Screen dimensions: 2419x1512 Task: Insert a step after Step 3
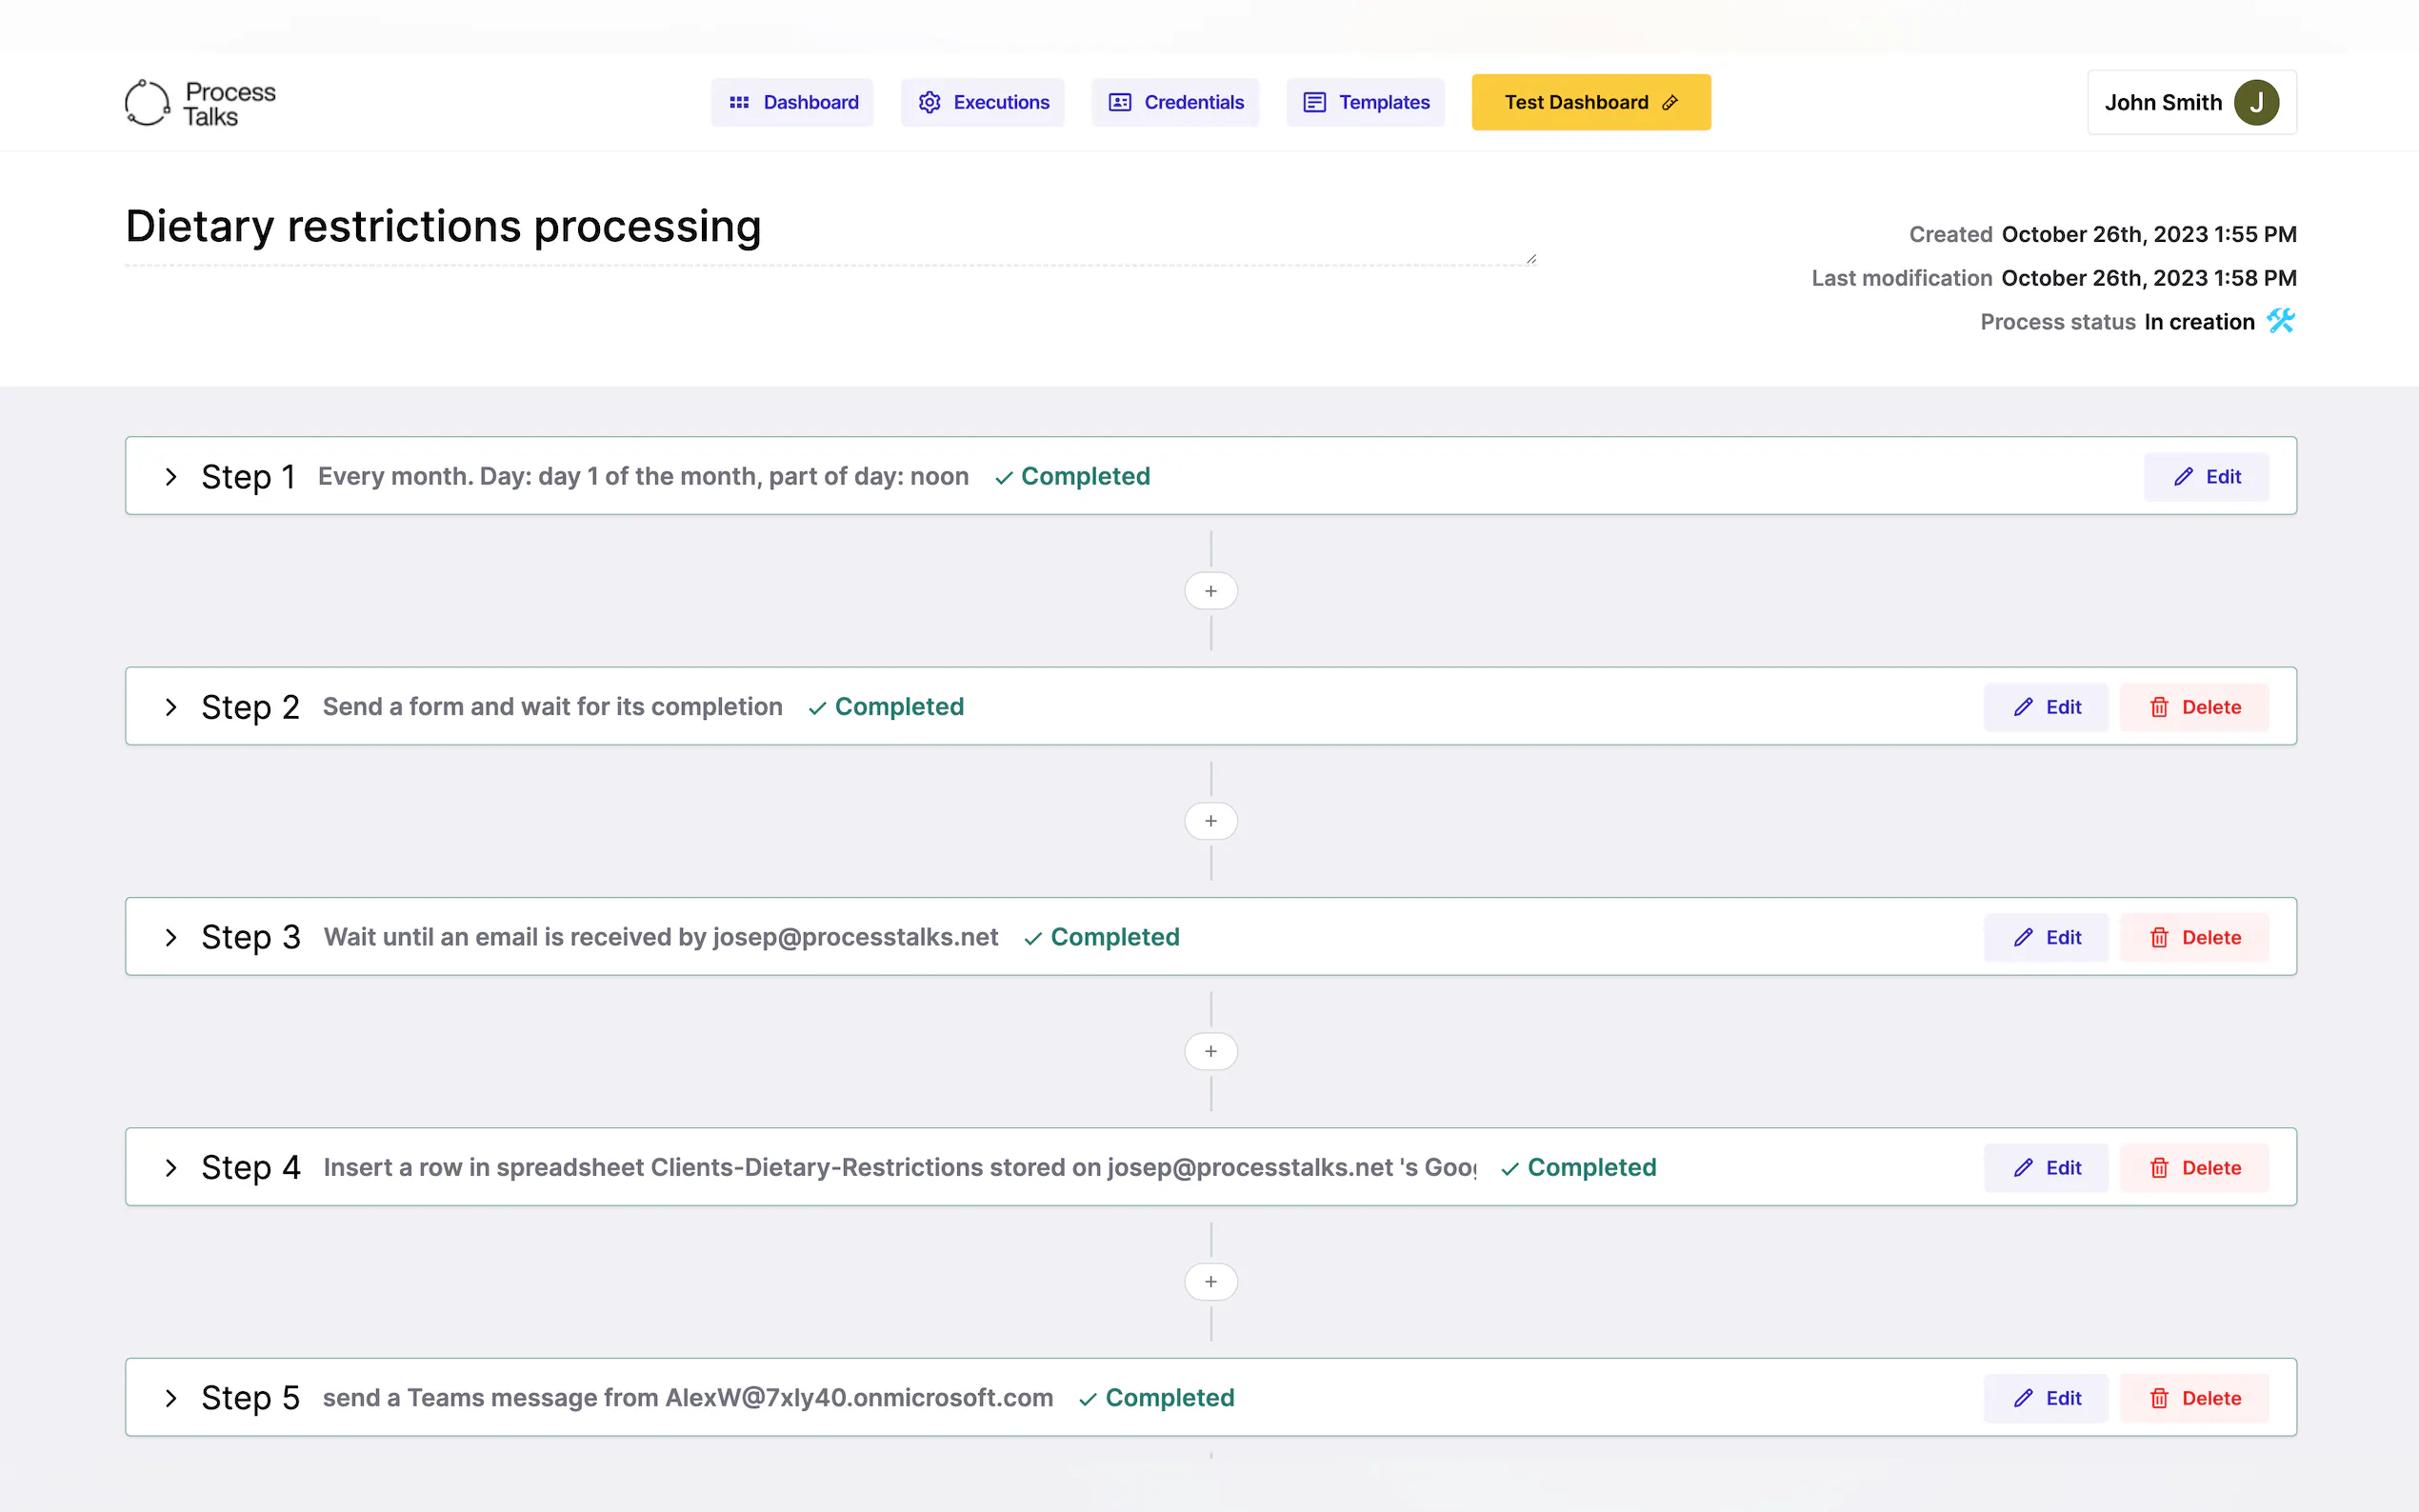1210,1051
